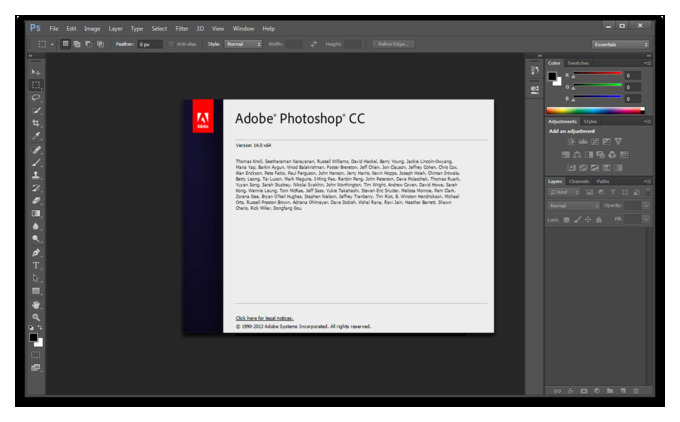Select the Horizontal Type tool

[x=36, y=265]
